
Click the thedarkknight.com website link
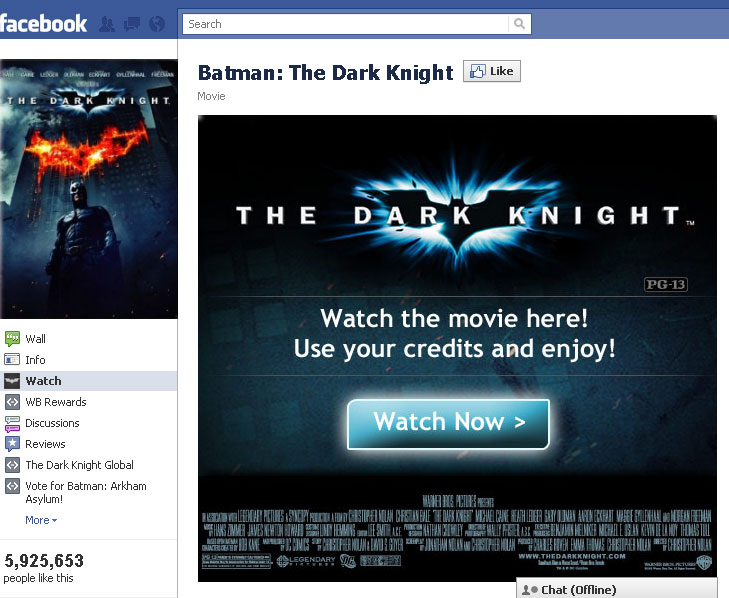571,556
